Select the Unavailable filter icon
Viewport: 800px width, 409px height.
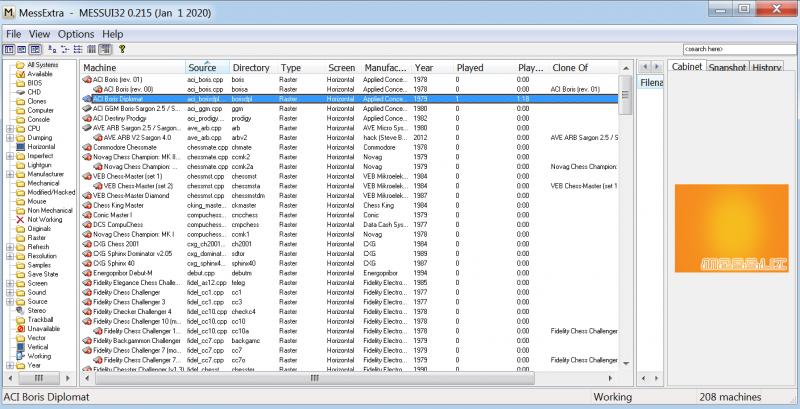click(42, 328)
